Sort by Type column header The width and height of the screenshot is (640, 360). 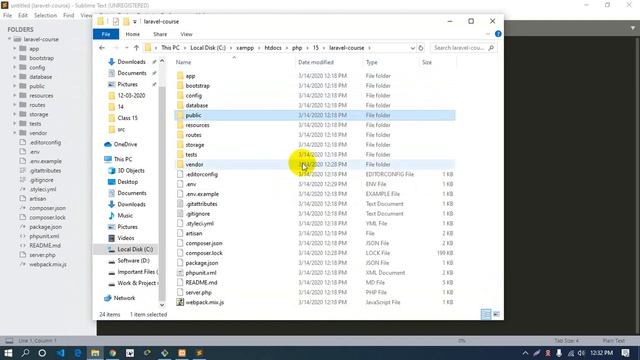coord(371,62)
